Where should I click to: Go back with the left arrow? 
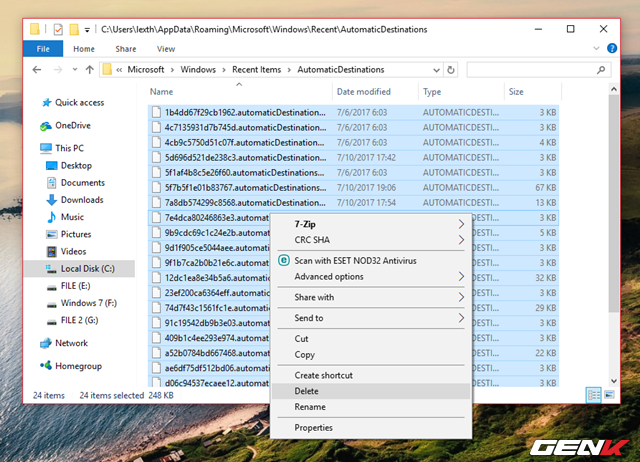[37, 70]
